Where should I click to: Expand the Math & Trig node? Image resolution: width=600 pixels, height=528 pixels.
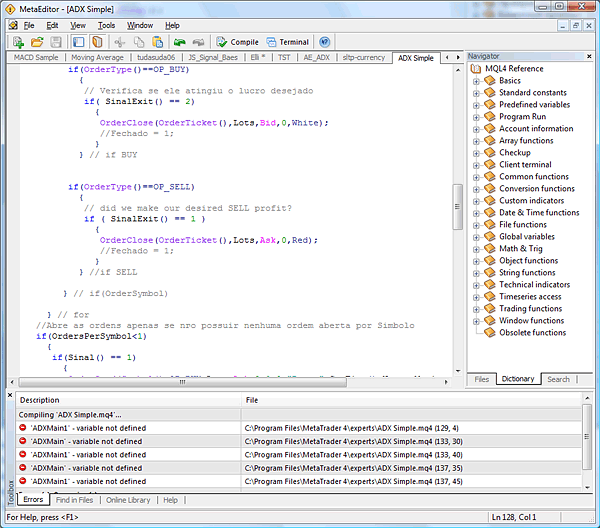pyautogui.click(x=476, y=249)
